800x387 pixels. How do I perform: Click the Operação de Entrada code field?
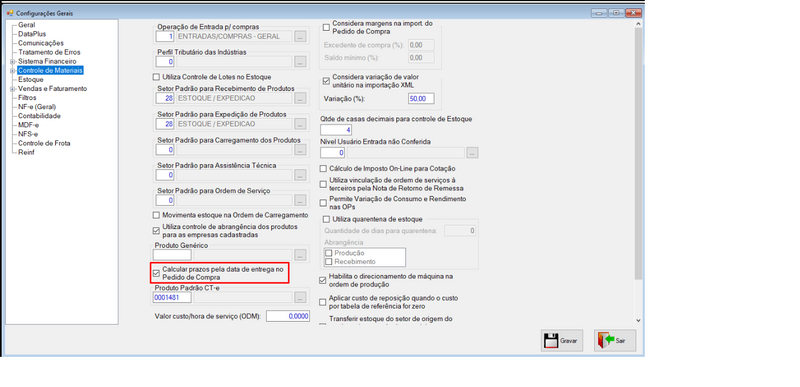coord(165,36)
